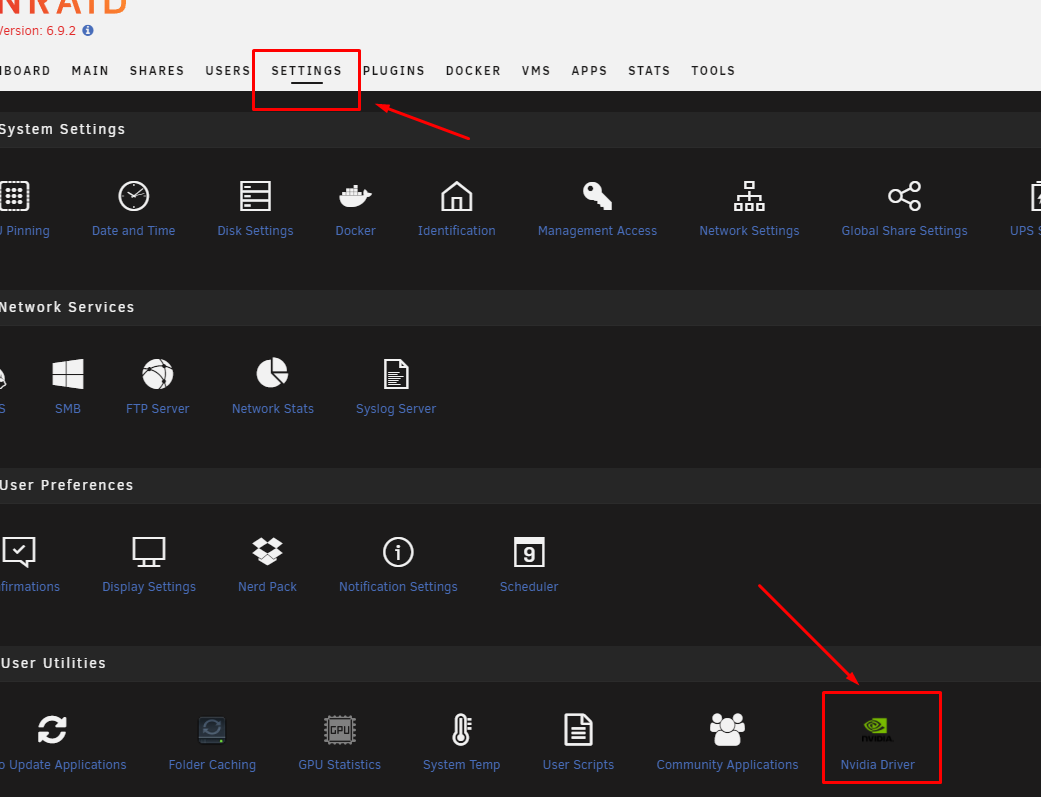This screenshot has width=1041, height=797.
Task: Click the System Temp thermometer icon
Action: [x=461, y=730]
